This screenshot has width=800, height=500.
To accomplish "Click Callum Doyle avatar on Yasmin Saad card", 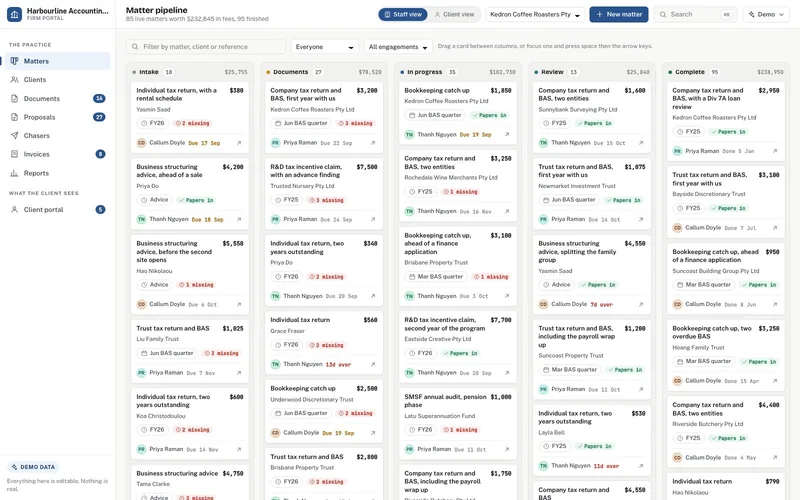I will [x=141, y=143].
